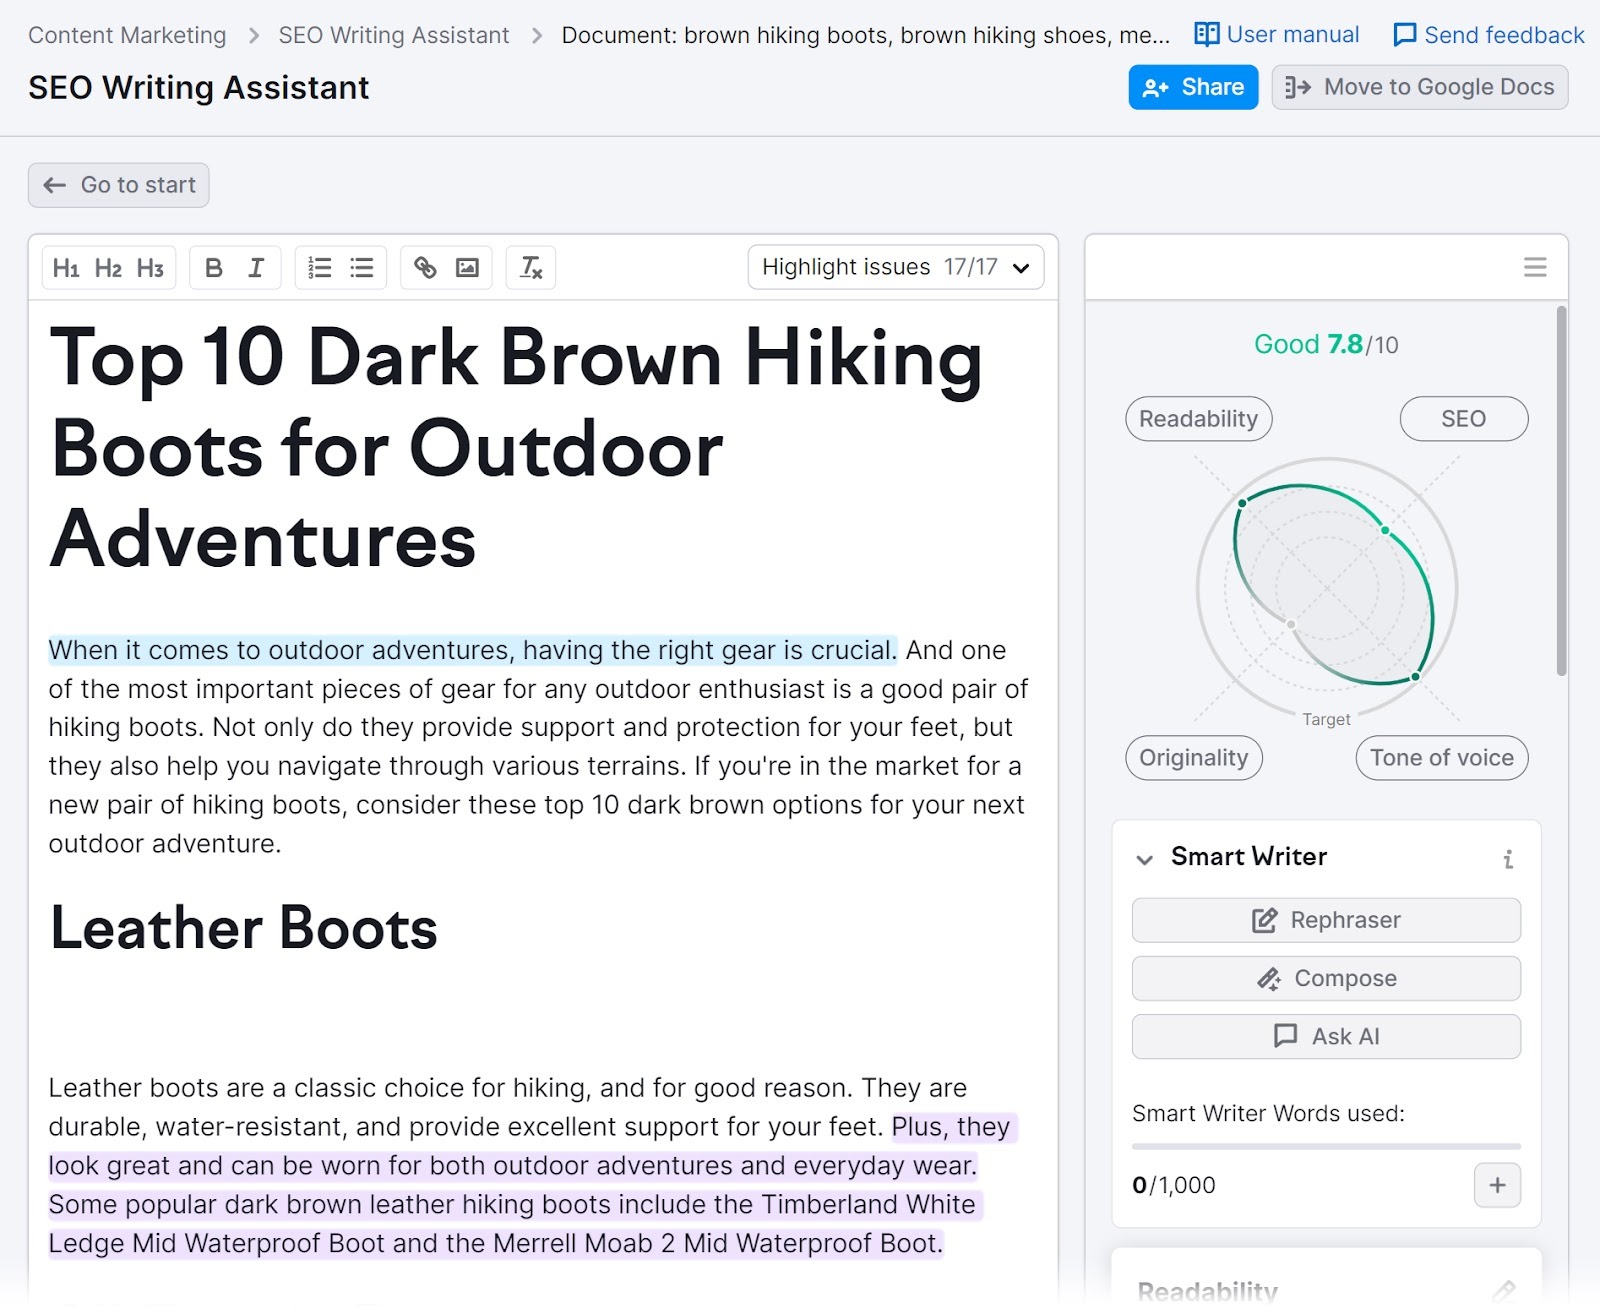Navigate to SEO Writing Assistant breadcrumb
The height and width of the screenshot is (1314, 1600).
coord(393,34)
